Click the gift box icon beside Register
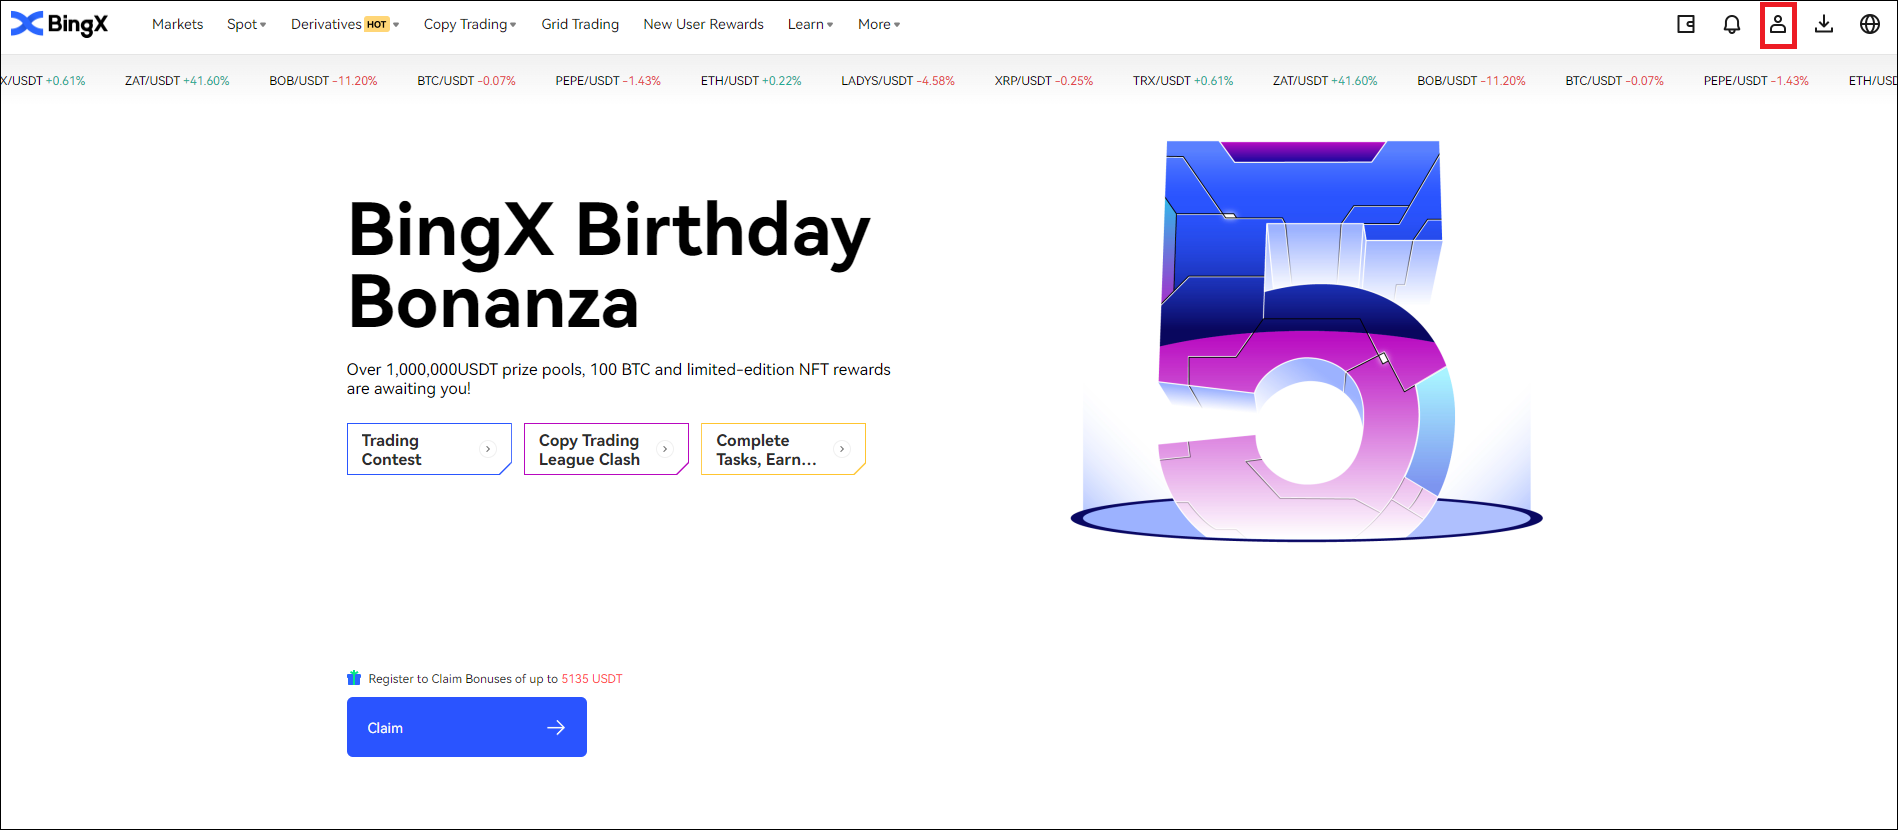 point(354,678)
